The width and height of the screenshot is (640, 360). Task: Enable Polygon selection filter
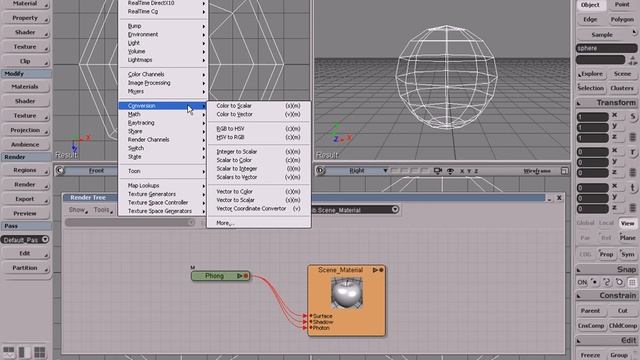click(622, 19)
